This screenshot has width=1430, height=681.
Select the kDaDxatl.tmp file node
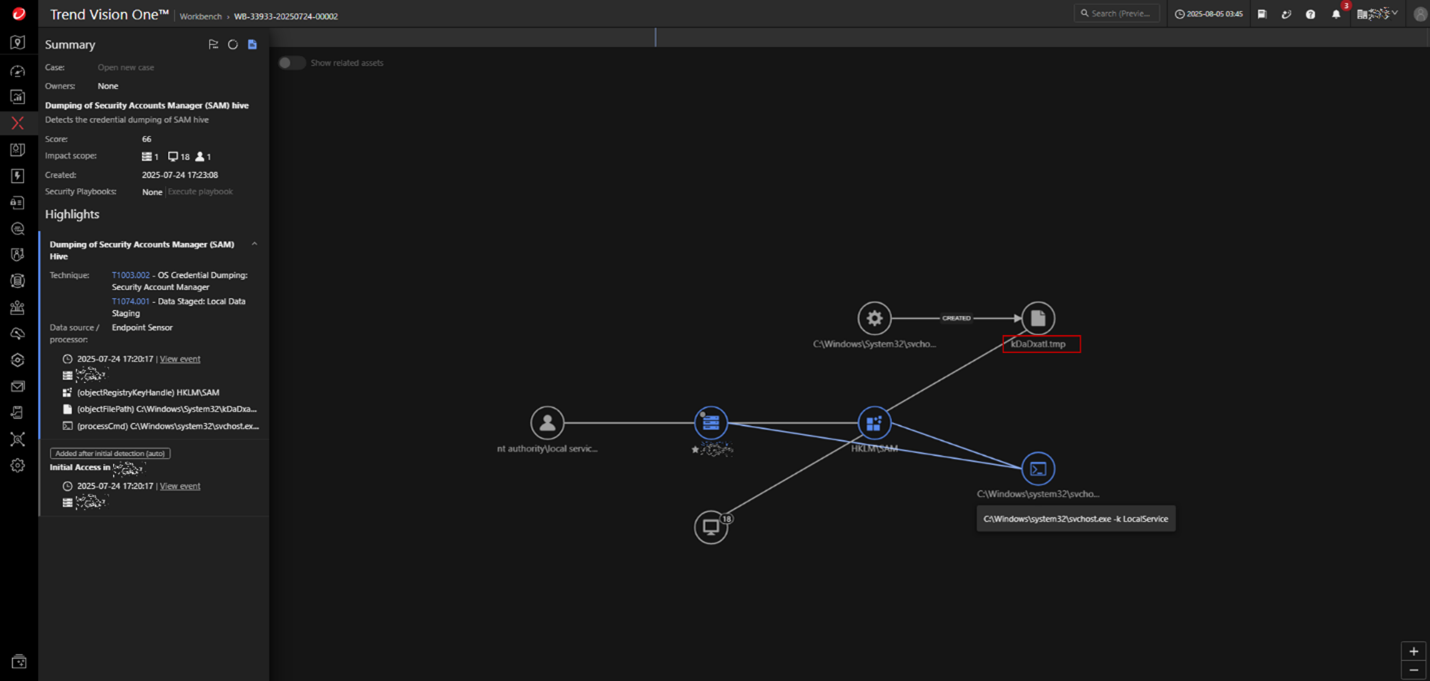pos(1038,318)
